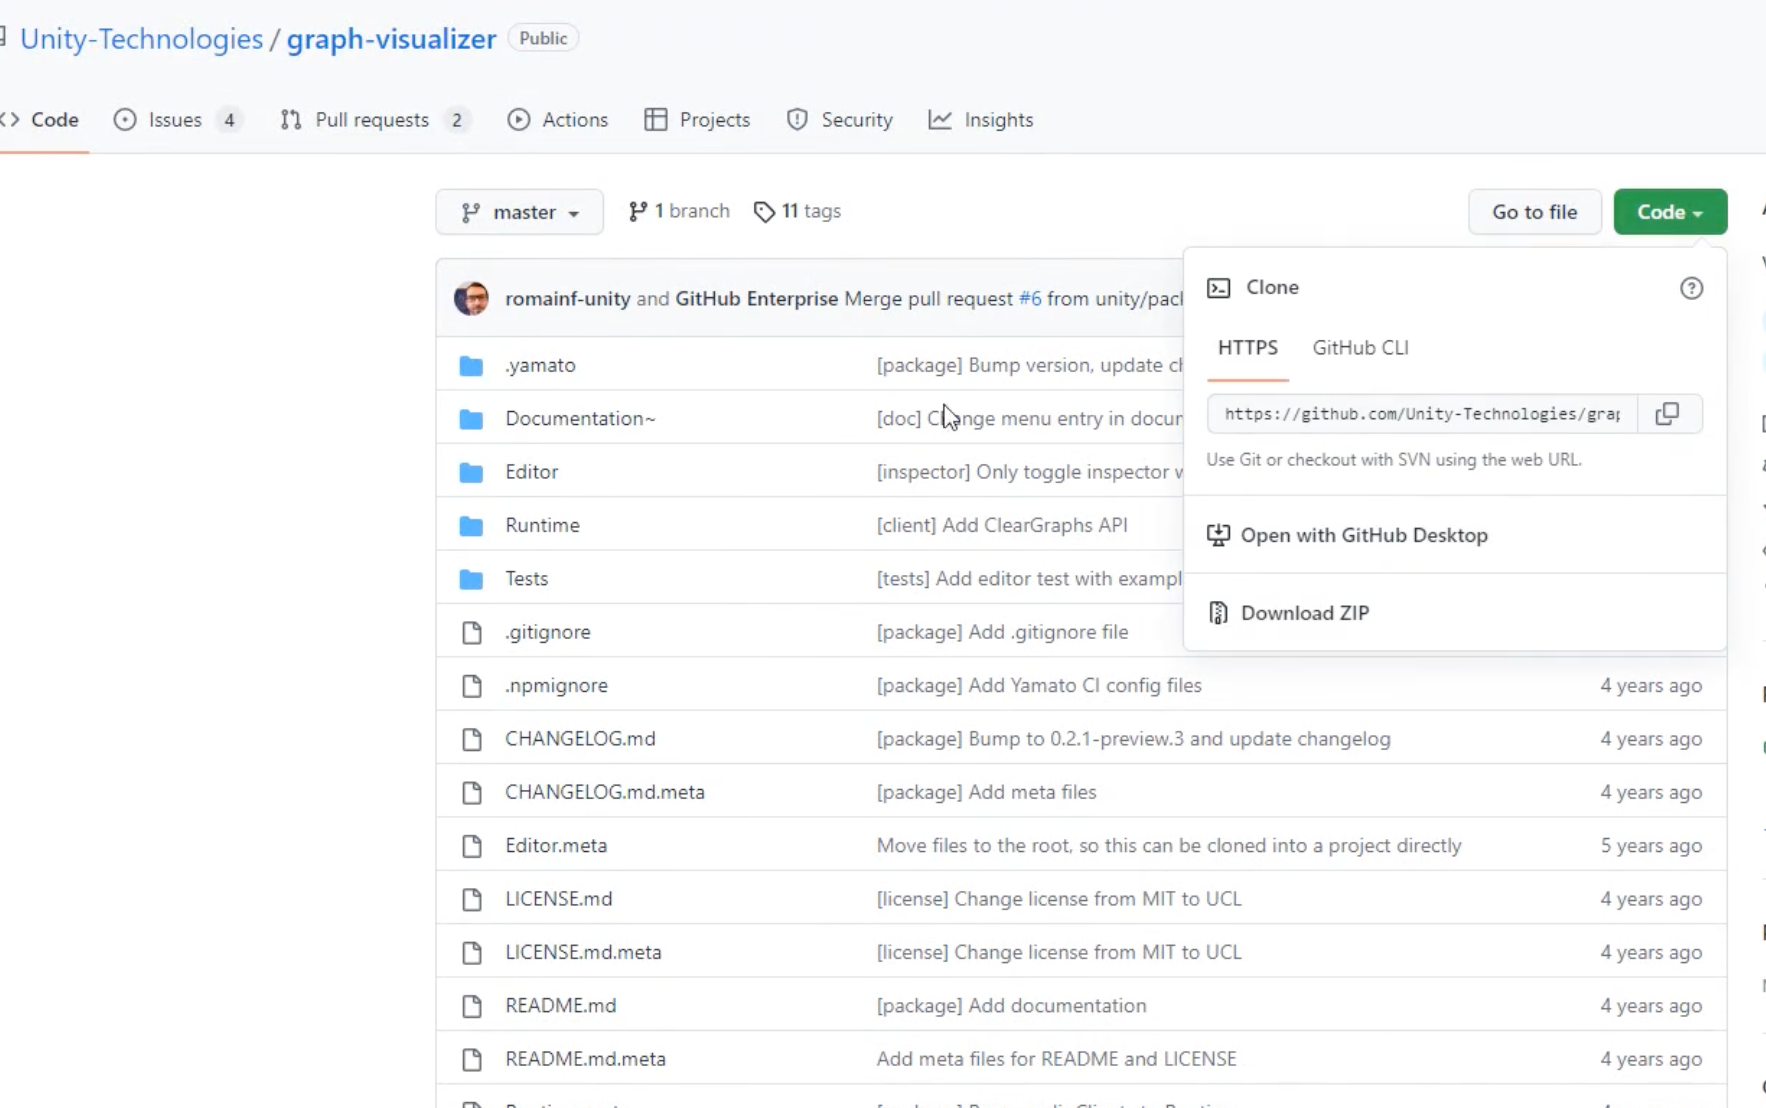The height and width of the screenshot is (1108, 1766).
Task: Open the Runtime folder name
Action: [542, 525]
